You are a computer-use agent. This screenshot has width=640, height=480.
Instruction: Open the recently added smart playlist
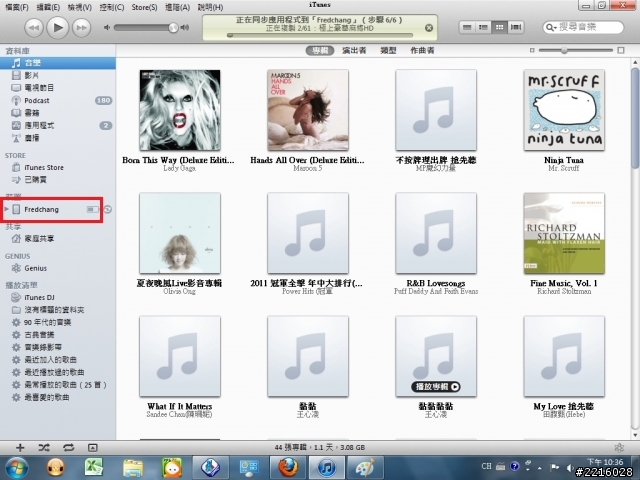click(x=58, y=360)
